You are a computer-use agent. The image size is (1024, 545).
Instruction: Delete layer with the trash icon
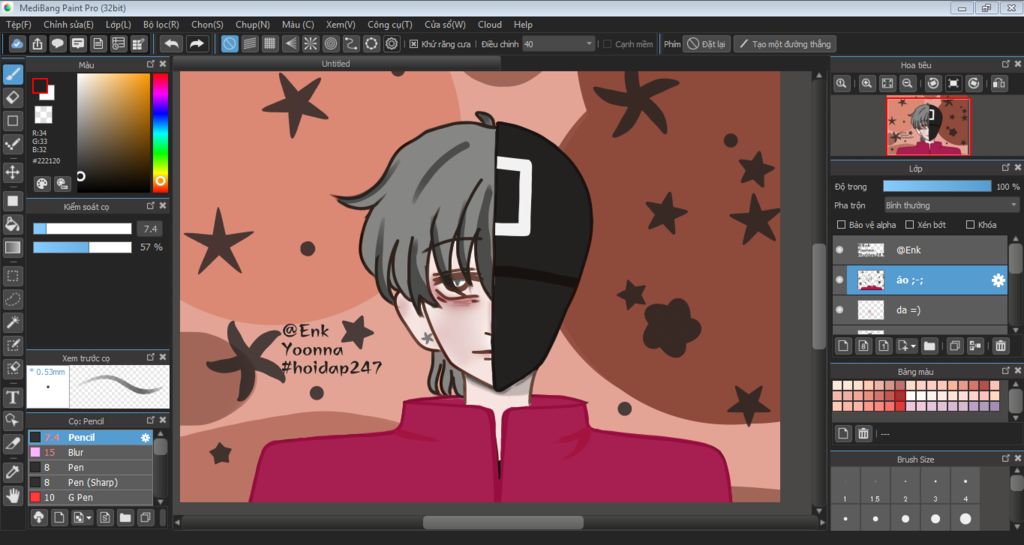pyautogui.click(x=1000, y=346)
